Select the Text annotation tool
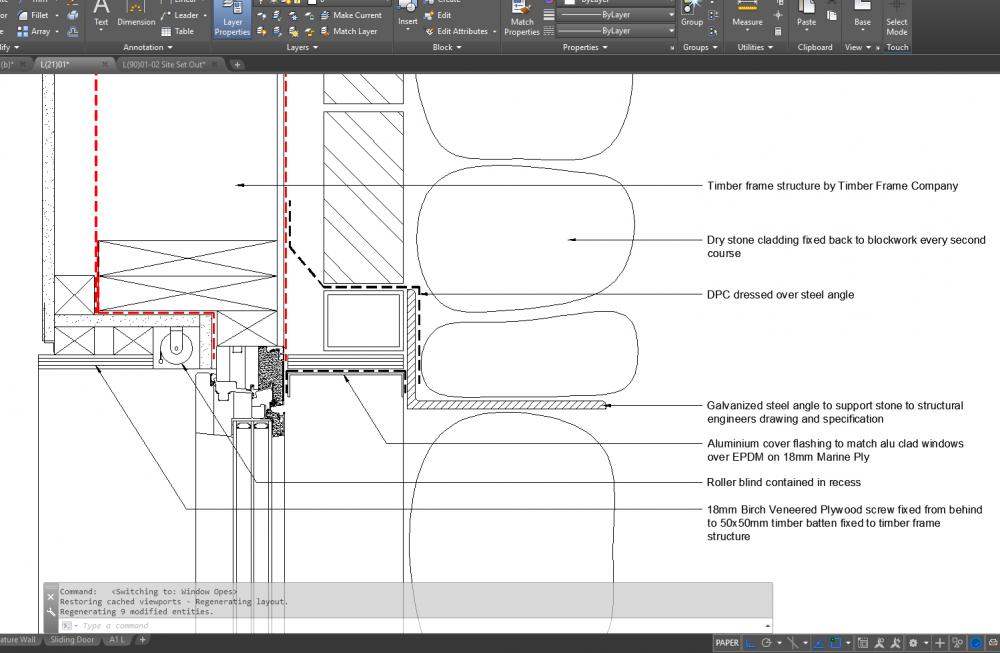 click(101, 15)
